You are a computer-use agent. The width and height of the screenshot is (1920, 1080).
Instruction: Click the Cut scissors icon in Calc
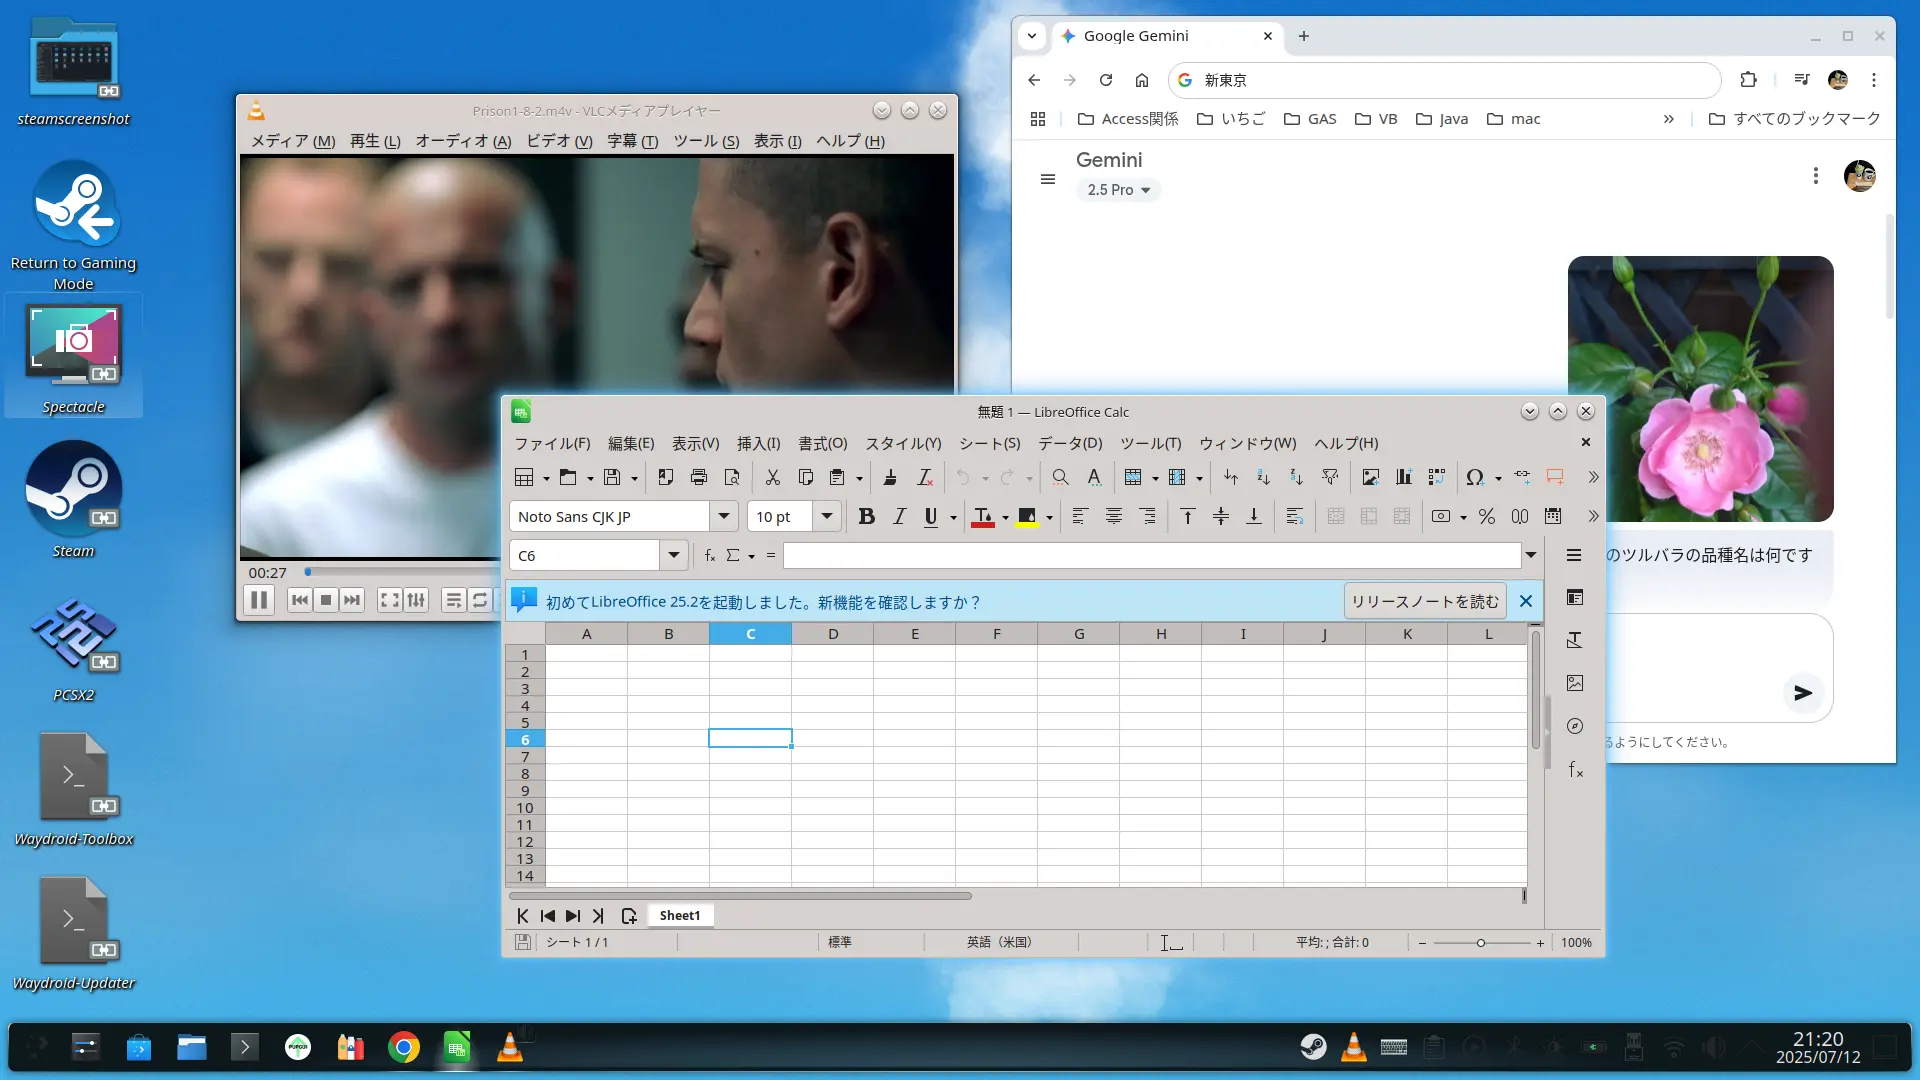click(x=772, y=477)
